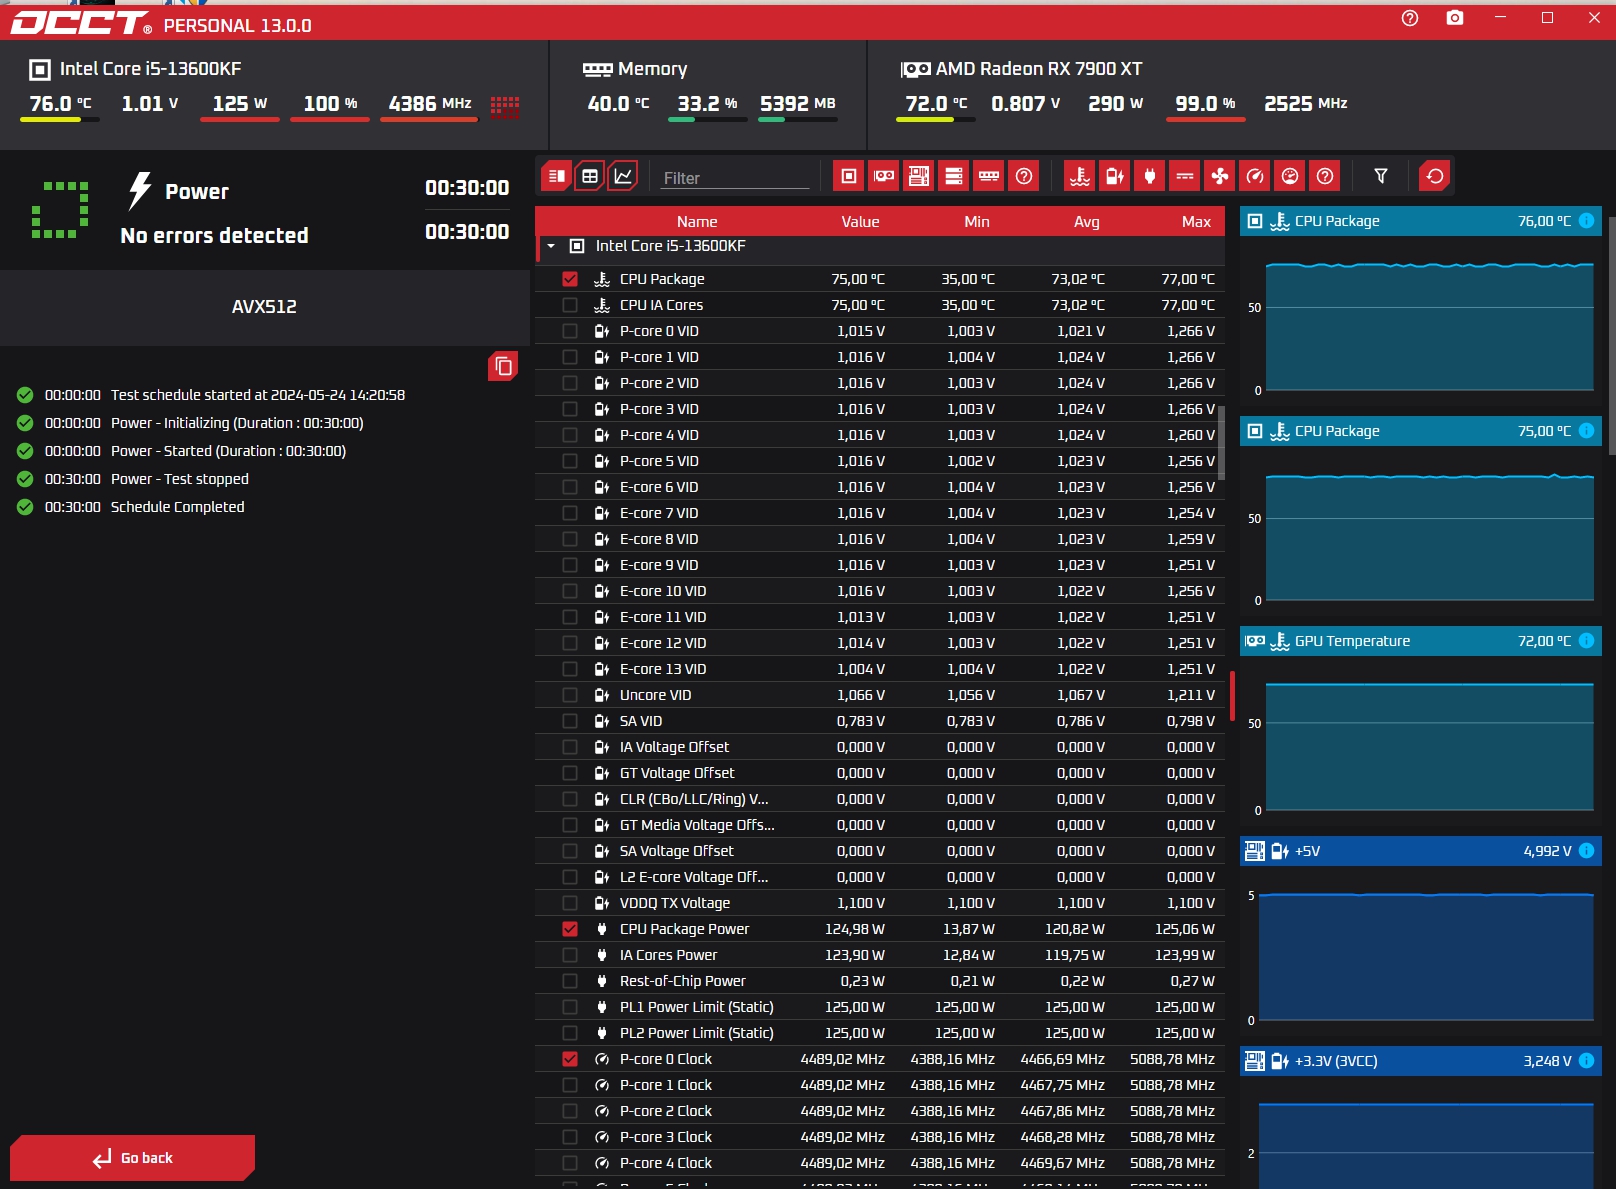Open the funnel filter options icon
Image resolution: width=1616 pixels, height=1189 pixels.
click(x=1381, y=176)
